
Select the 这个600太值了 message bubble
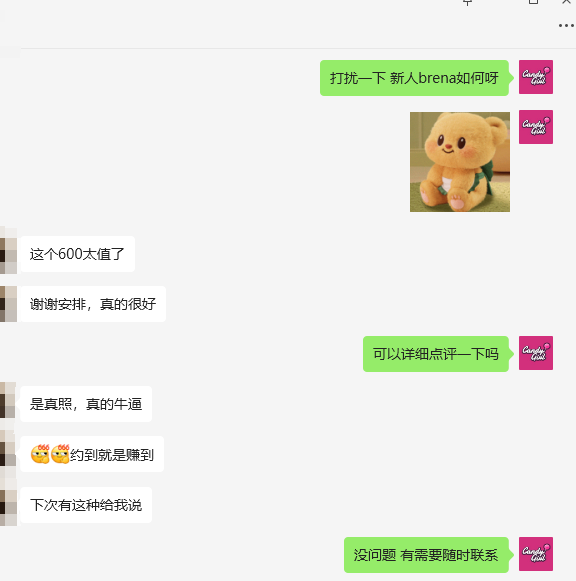pyautogui.click(x=77, y=254)
